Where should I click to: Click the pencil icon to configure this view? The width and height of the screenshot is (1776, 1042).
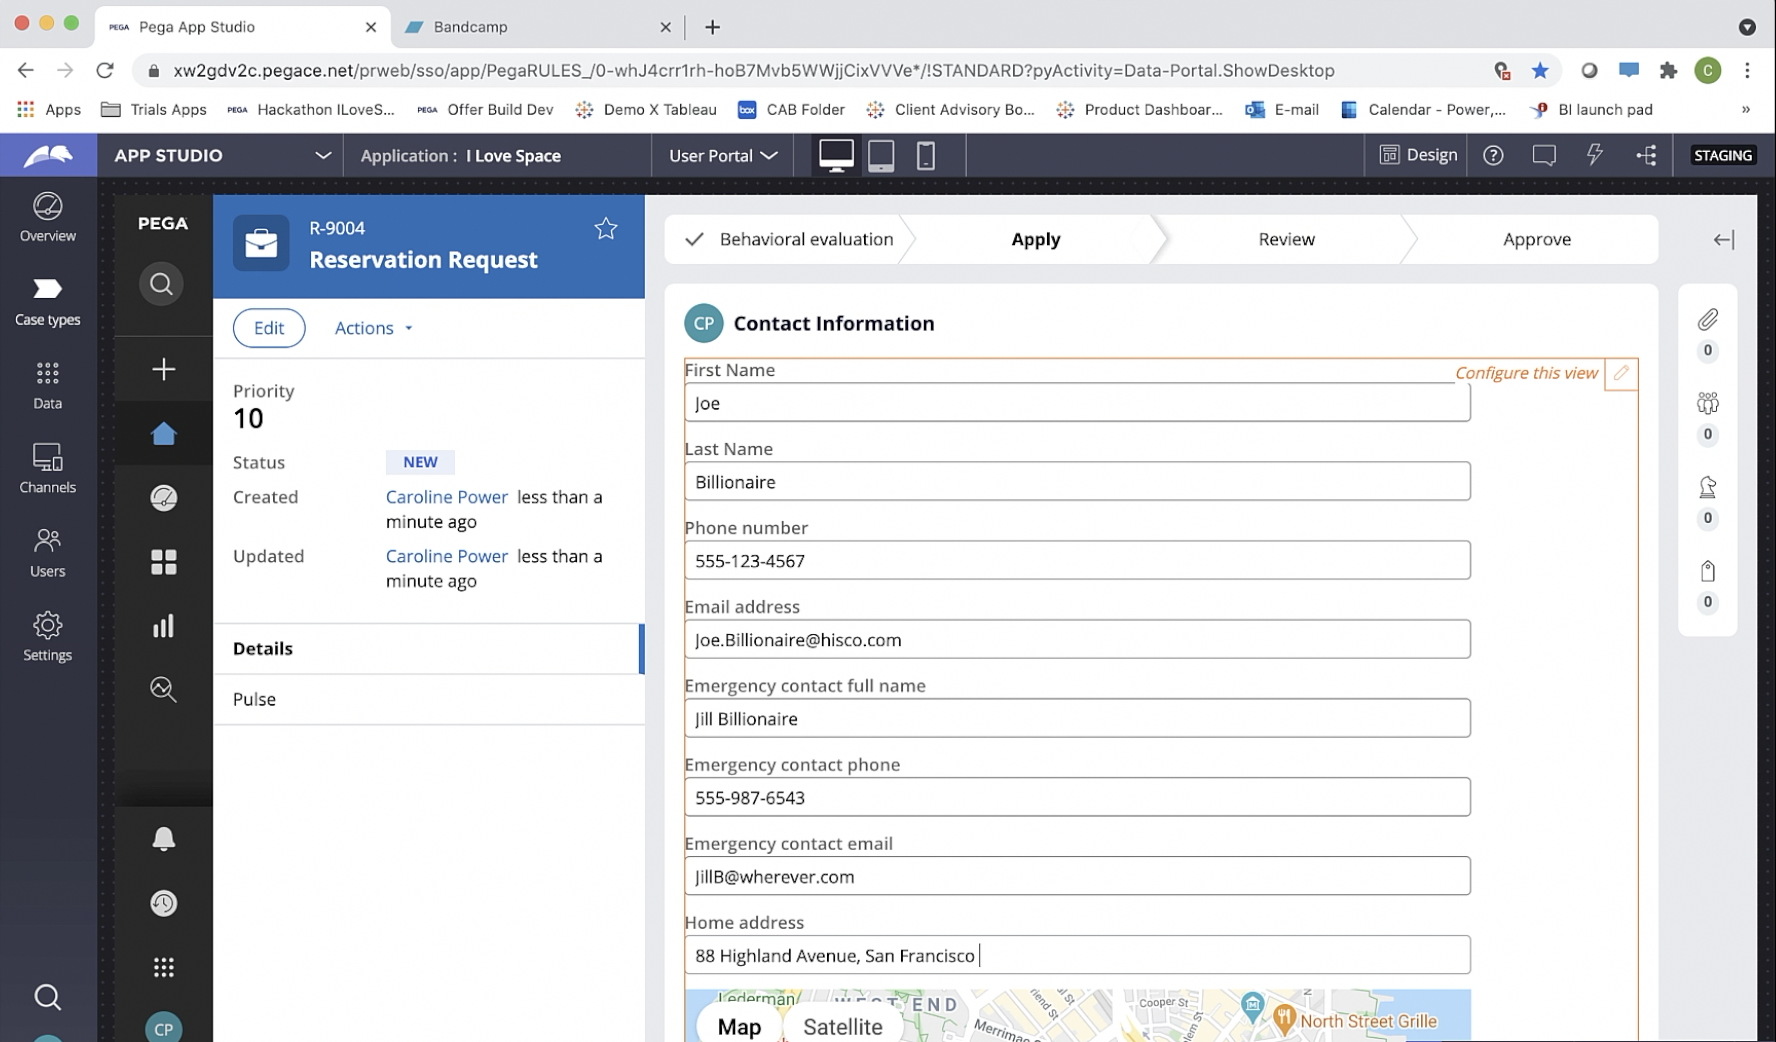1621,373
